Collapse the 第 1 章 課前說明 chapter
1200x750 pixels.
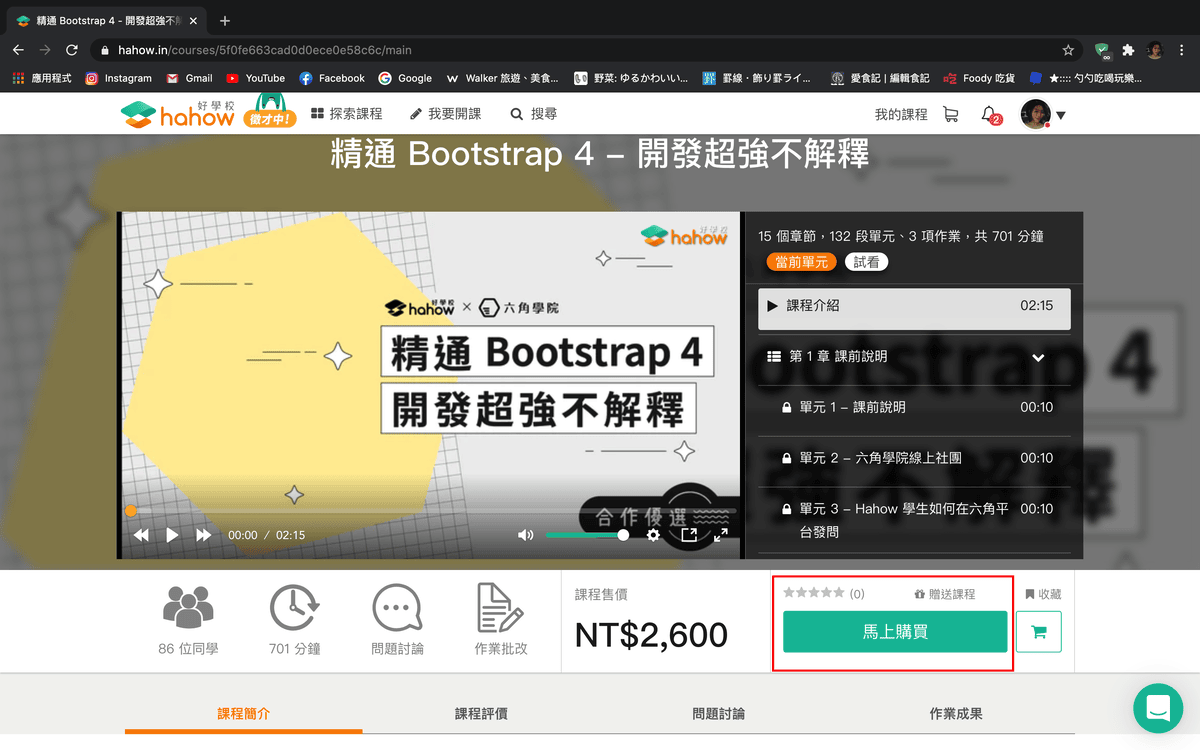coord(1038,357)
